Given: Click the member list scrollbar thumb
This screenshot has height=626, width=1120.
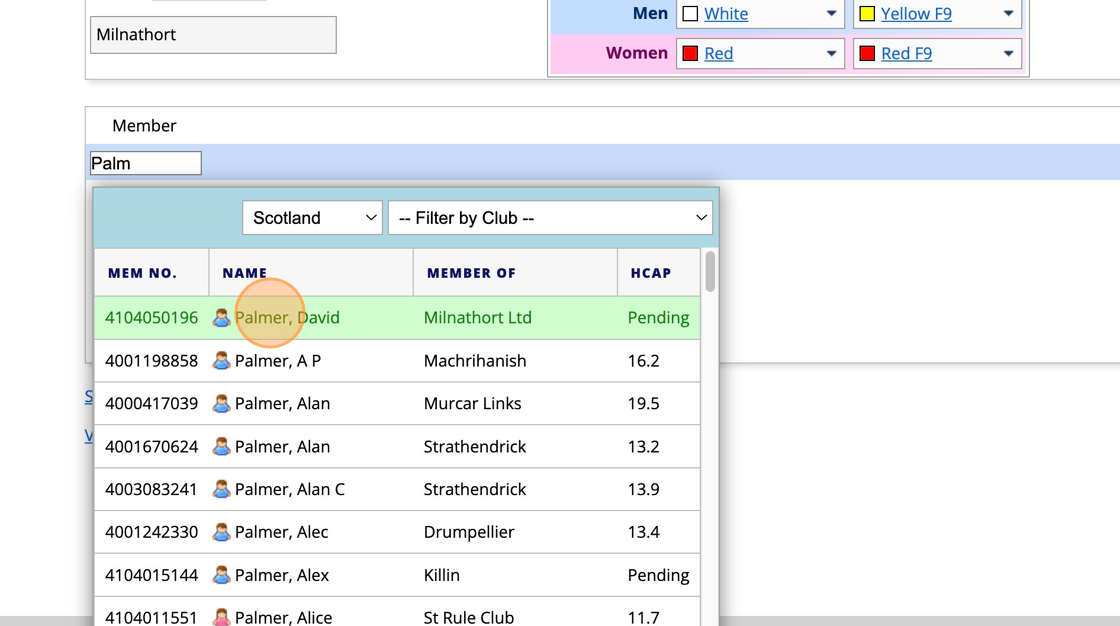Looking at the screenshot, I should click(x=710, y=272).
